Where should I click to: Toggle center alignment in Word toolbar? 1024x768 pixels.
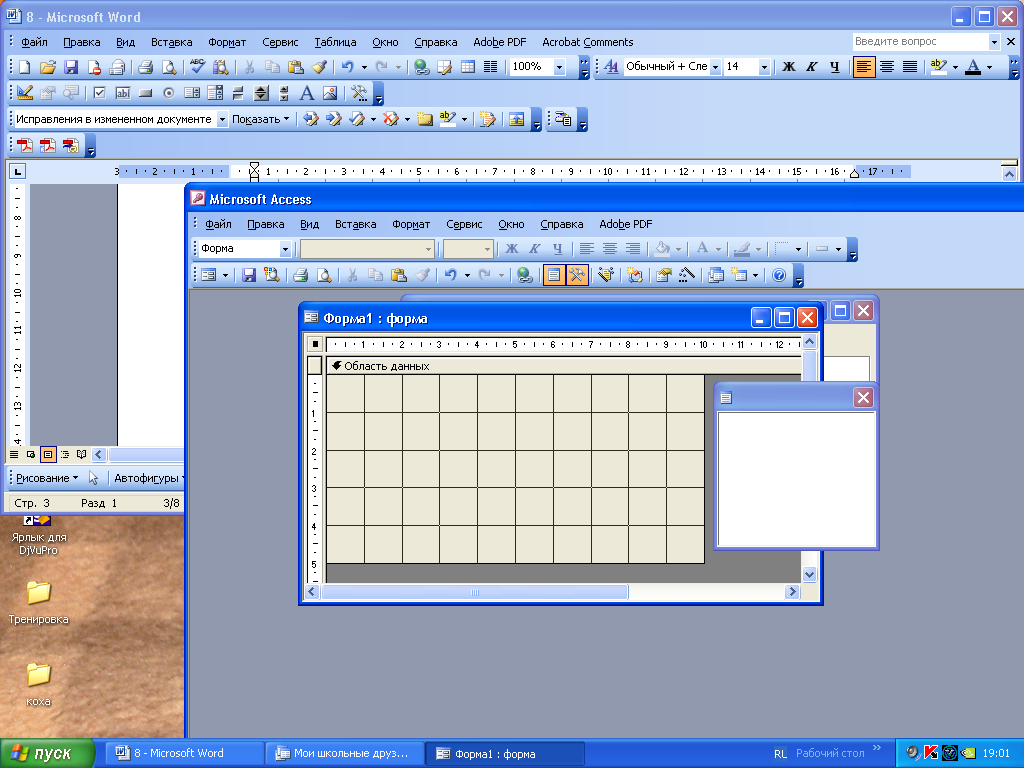point(886,67)
